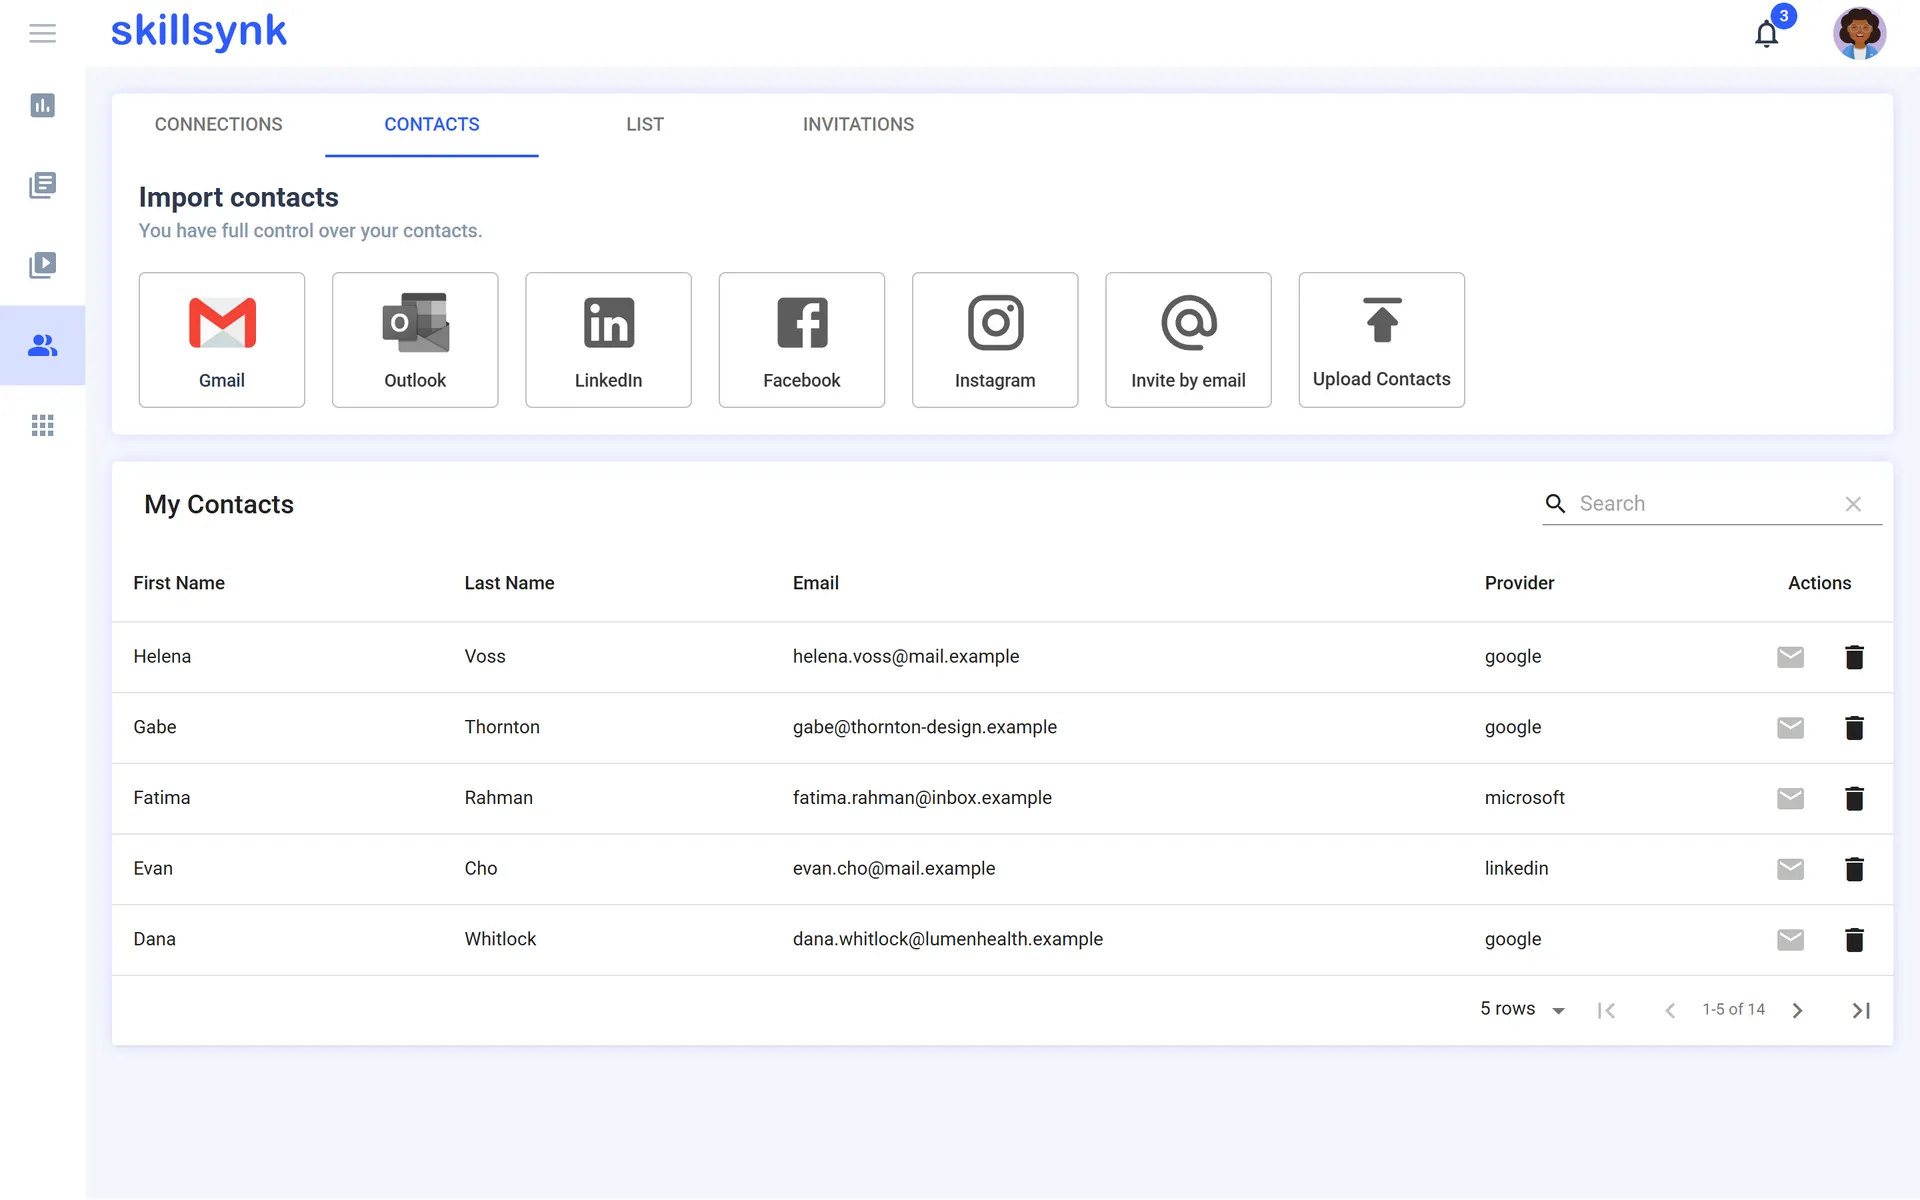Delete Dana Whitlock contact

[1854, 940]
